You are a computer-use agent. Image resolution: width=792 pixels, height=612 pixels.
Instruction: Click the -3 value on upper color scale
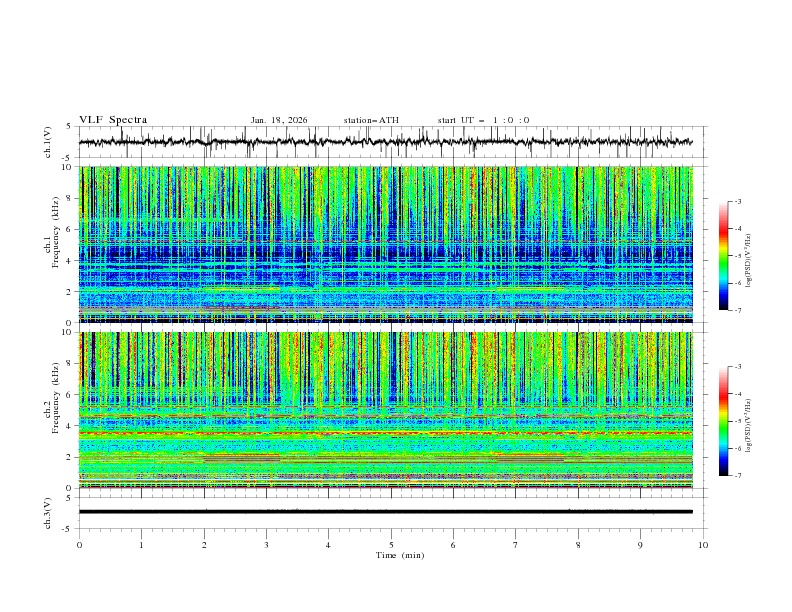click(x=737, y=201)
